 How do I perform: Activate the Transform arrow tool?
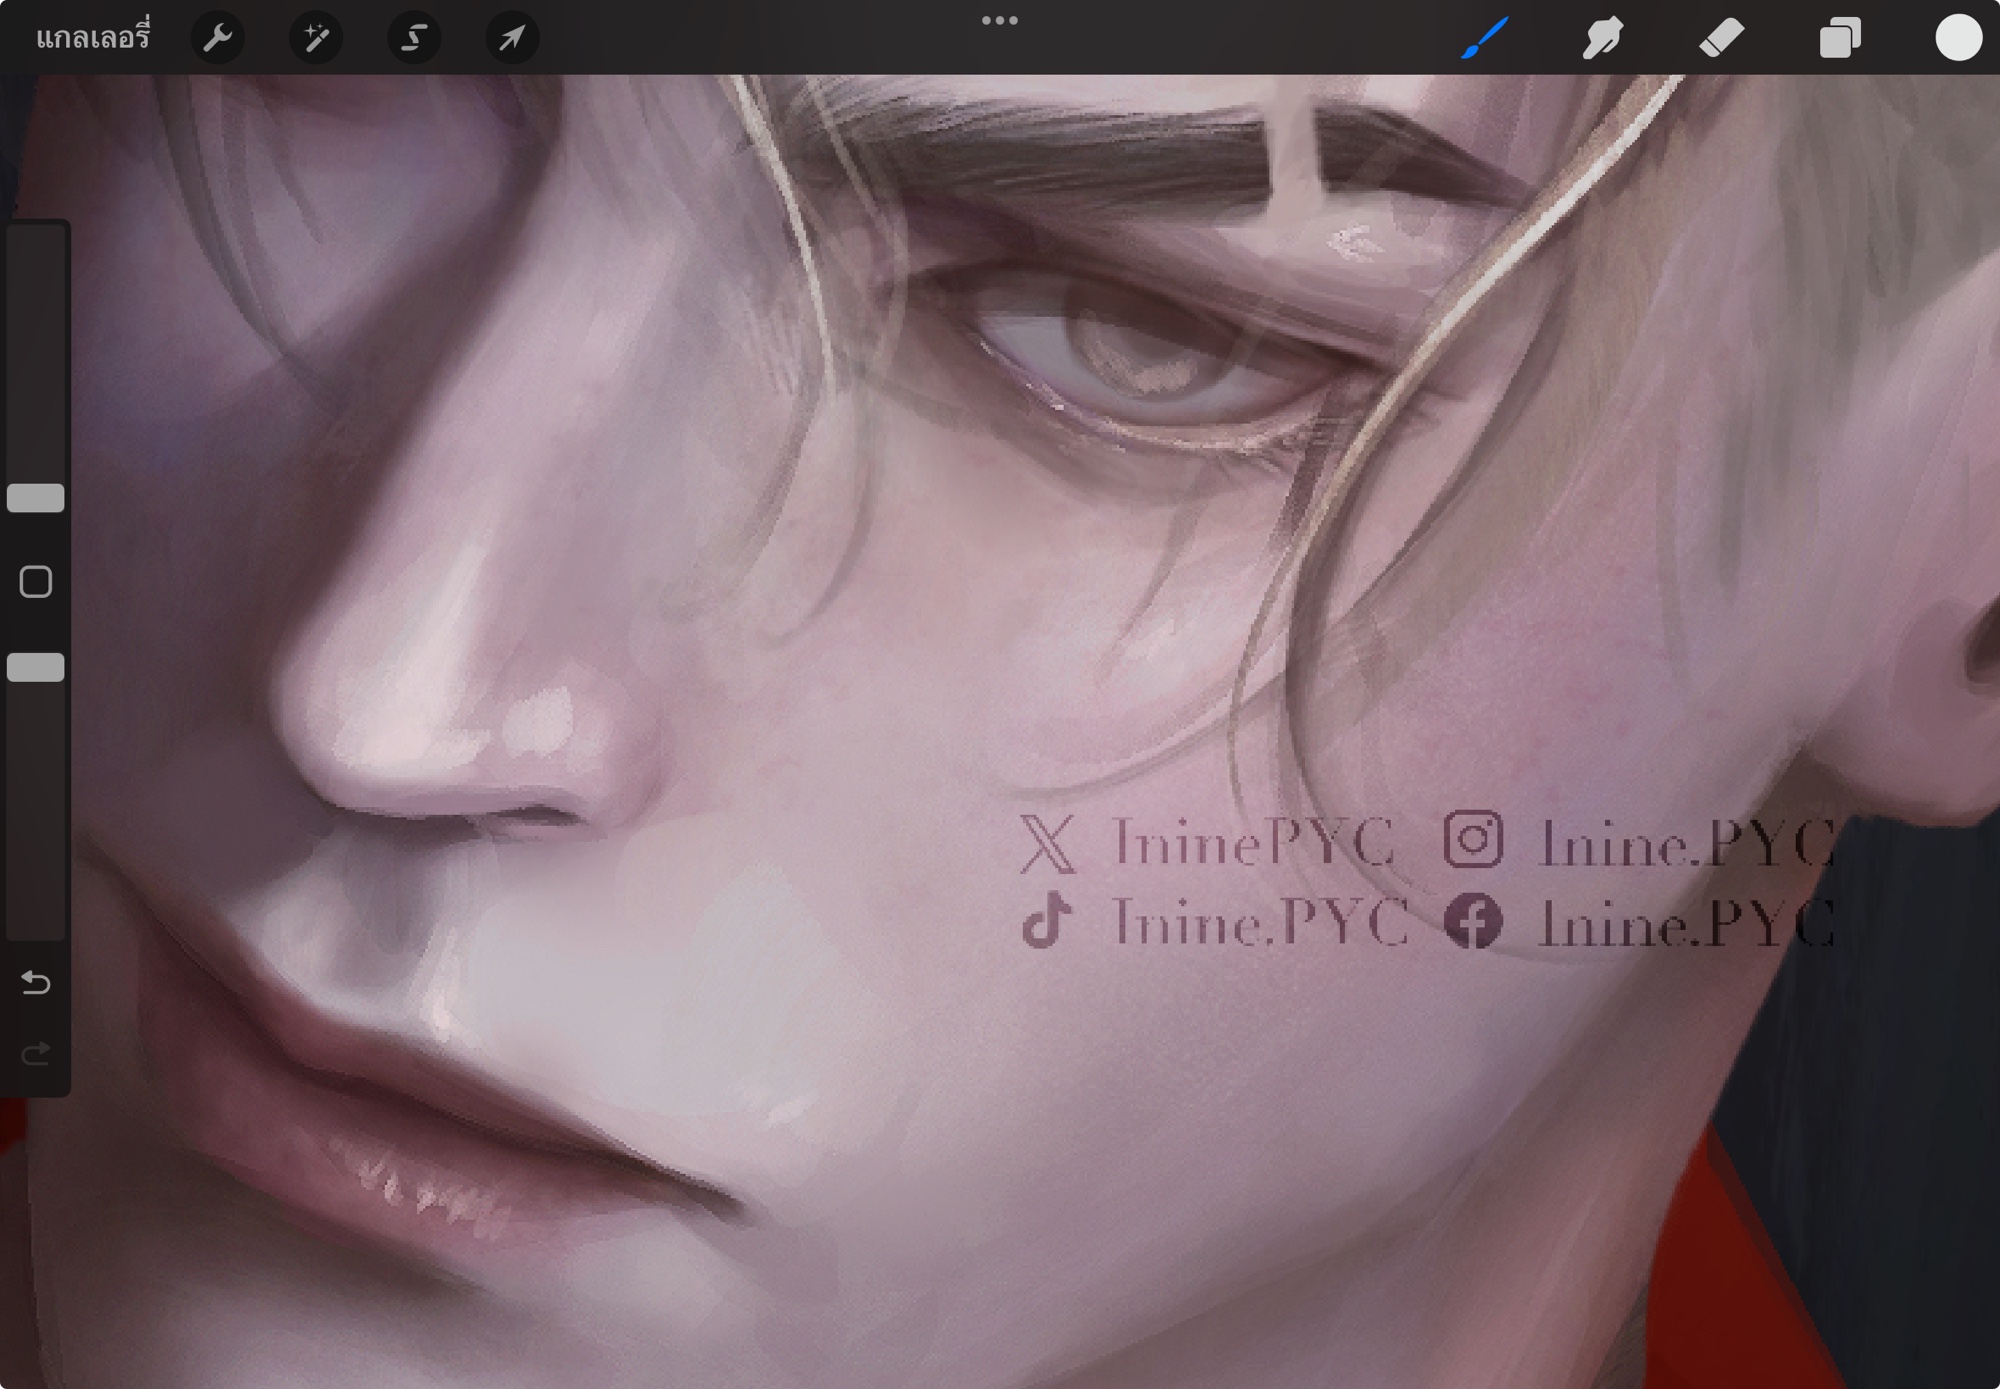512,38
